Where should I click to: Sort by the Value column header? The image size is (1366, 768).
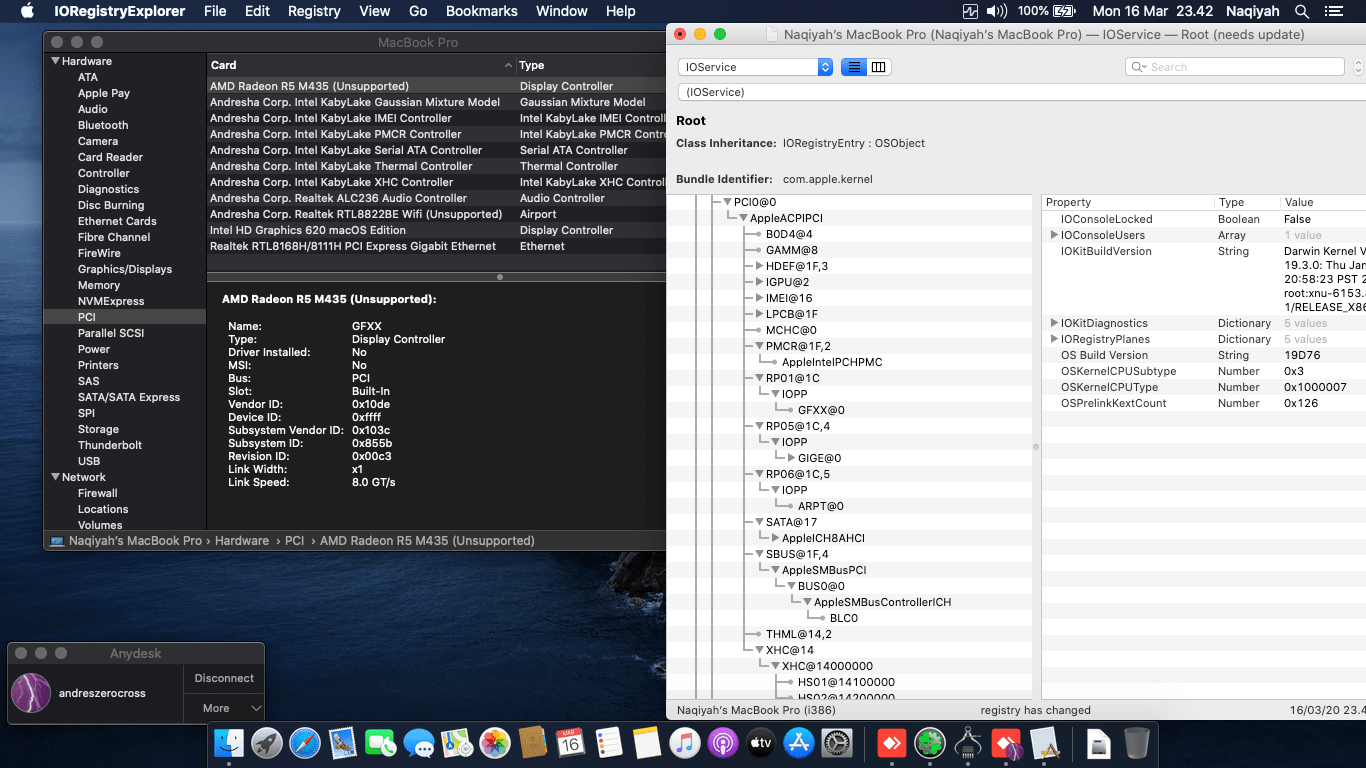point(1322,202)
